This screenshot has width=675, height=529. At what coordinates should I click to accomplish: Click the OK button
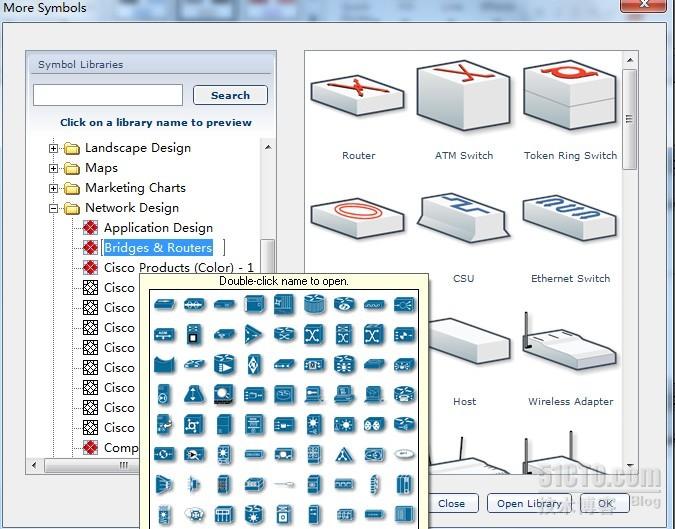pyautogui.click(x=604, y=503)
